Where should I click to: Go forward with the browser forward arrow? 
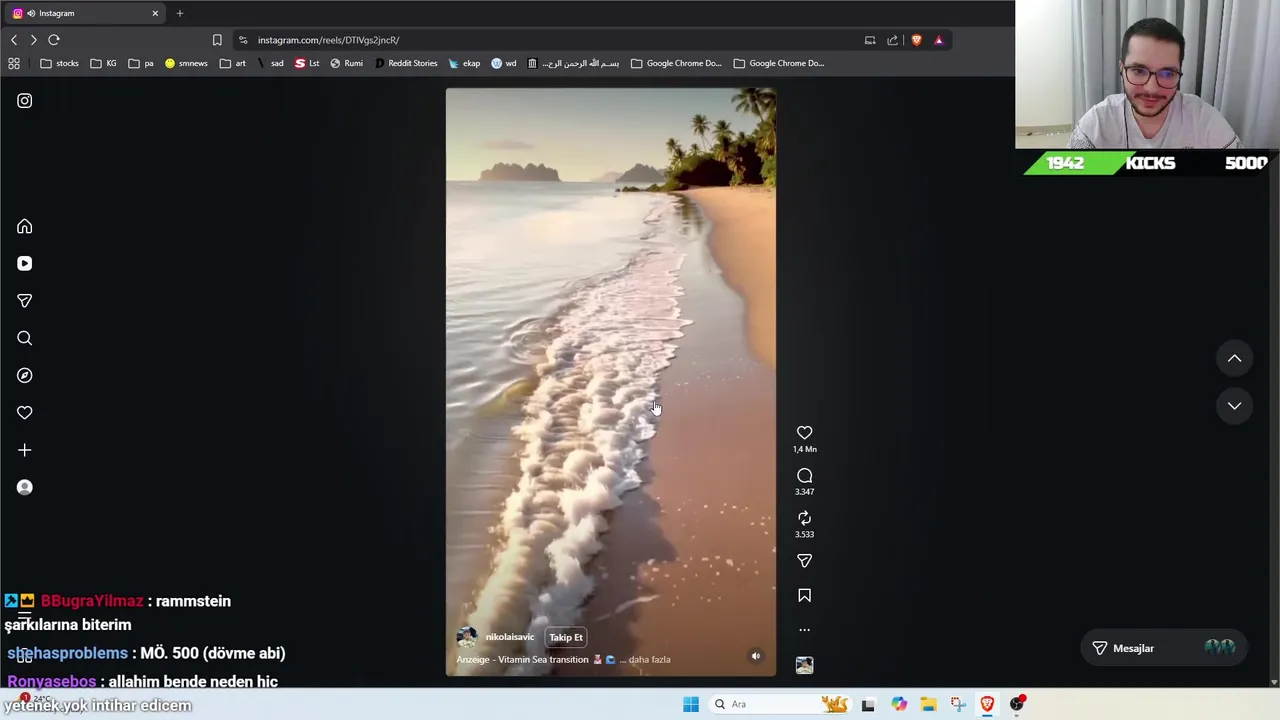[x=33, y=40]
